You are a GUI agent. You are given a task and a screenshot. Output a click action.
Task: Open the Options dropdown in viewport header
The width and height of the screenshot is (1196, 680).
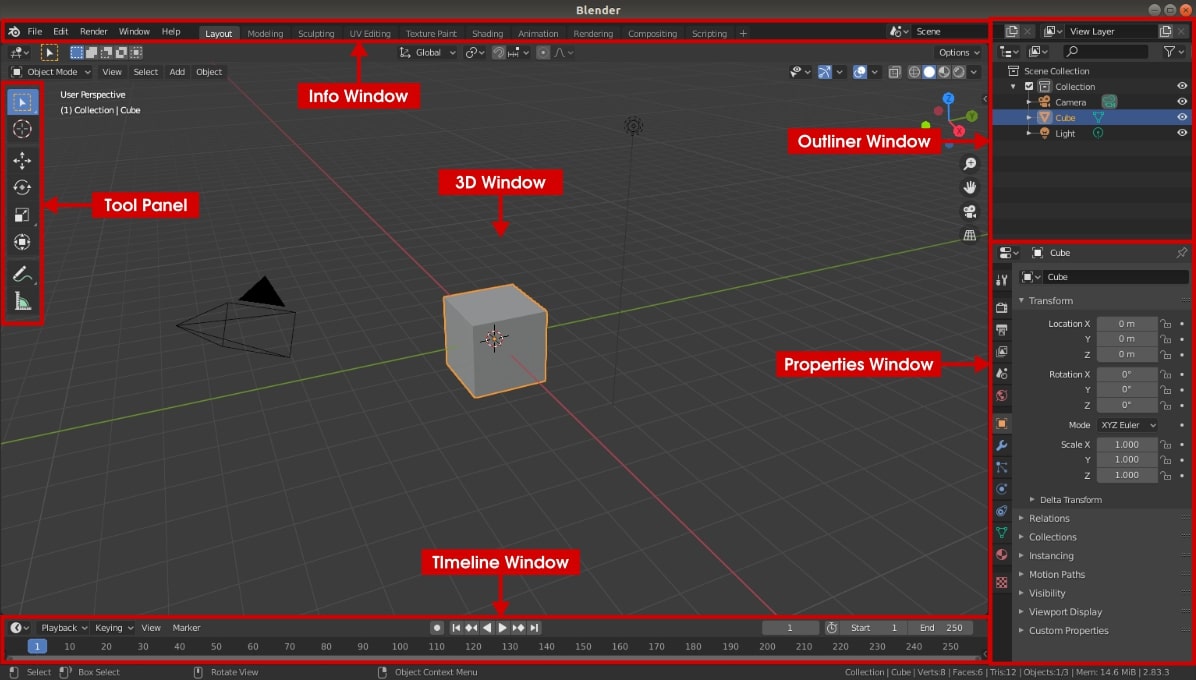[x=959, y=53]
